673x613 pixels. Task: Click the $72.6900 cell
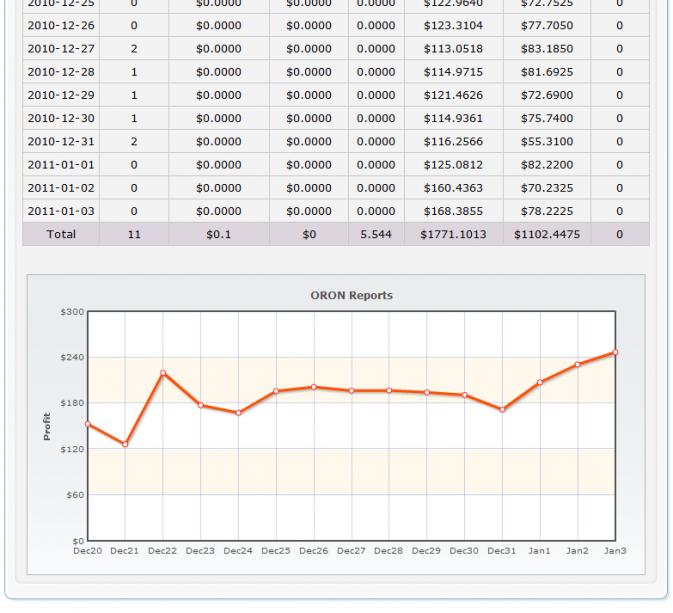547,95
